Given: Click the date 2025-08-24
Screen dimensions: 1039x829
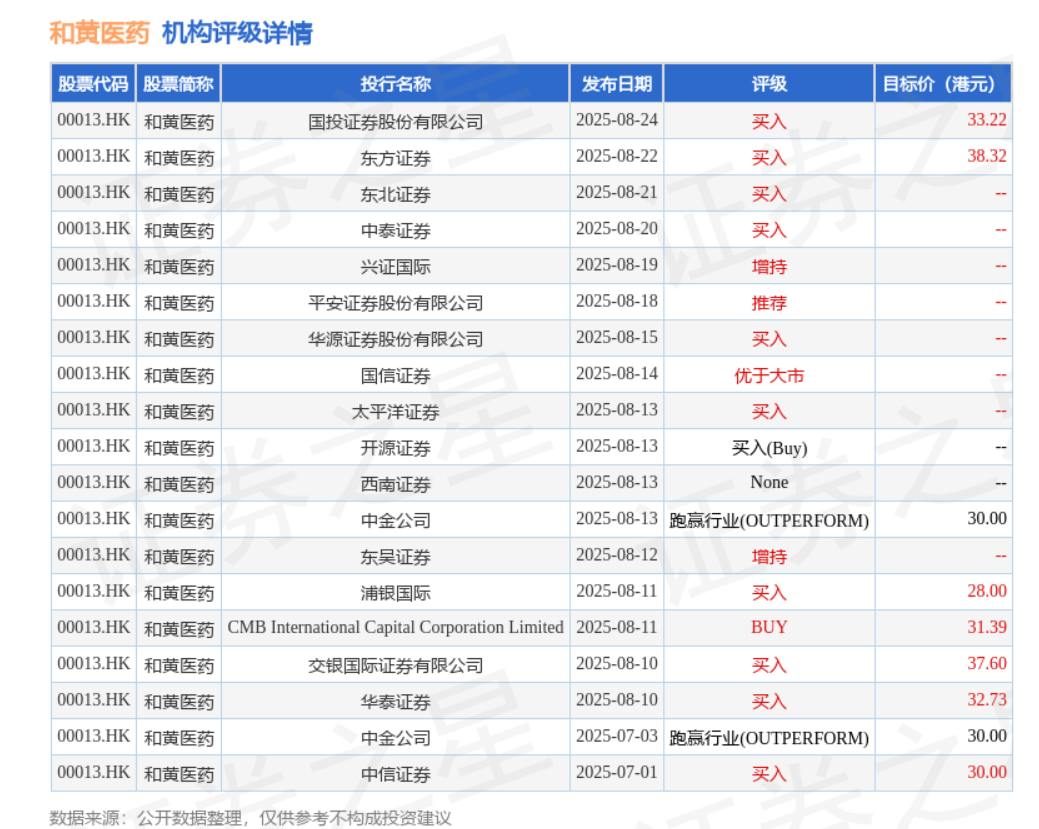Looking at the screenshot, I should pyautogui.click(x=616, y=120).
